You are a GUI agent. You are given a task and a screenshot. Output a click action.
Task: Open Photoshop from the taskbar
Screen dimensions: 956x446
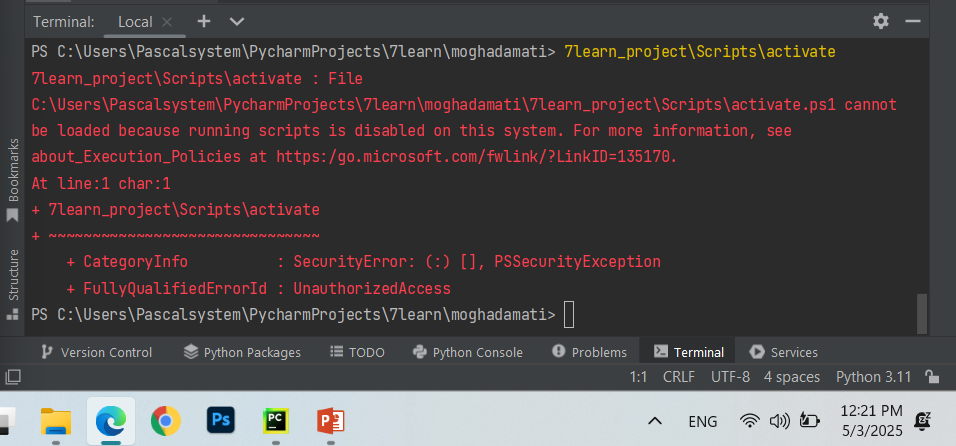click(x=221, y=420)
